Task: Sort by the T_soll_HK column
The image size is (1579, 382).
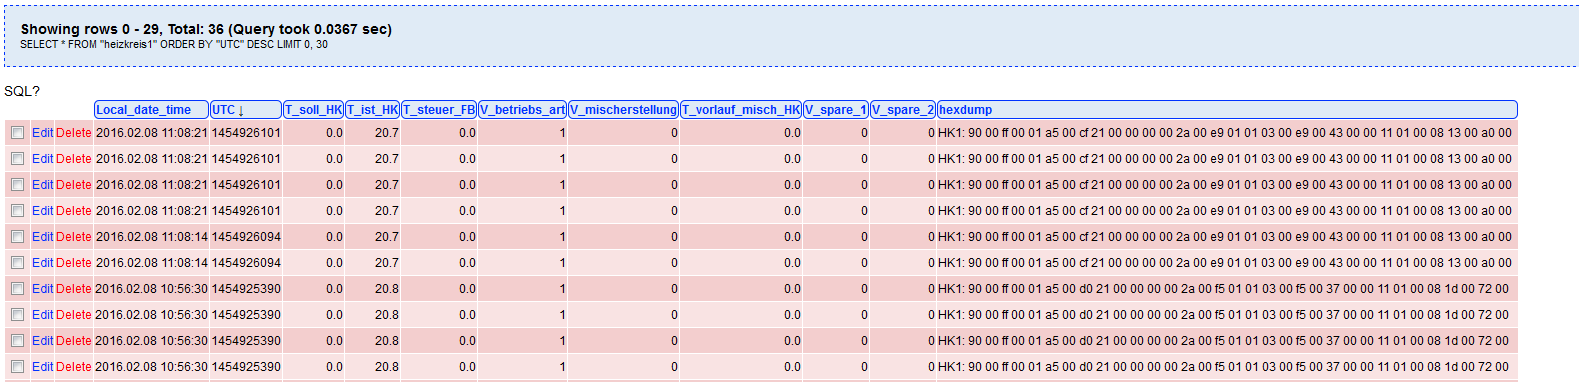Action: pos(314,110)
